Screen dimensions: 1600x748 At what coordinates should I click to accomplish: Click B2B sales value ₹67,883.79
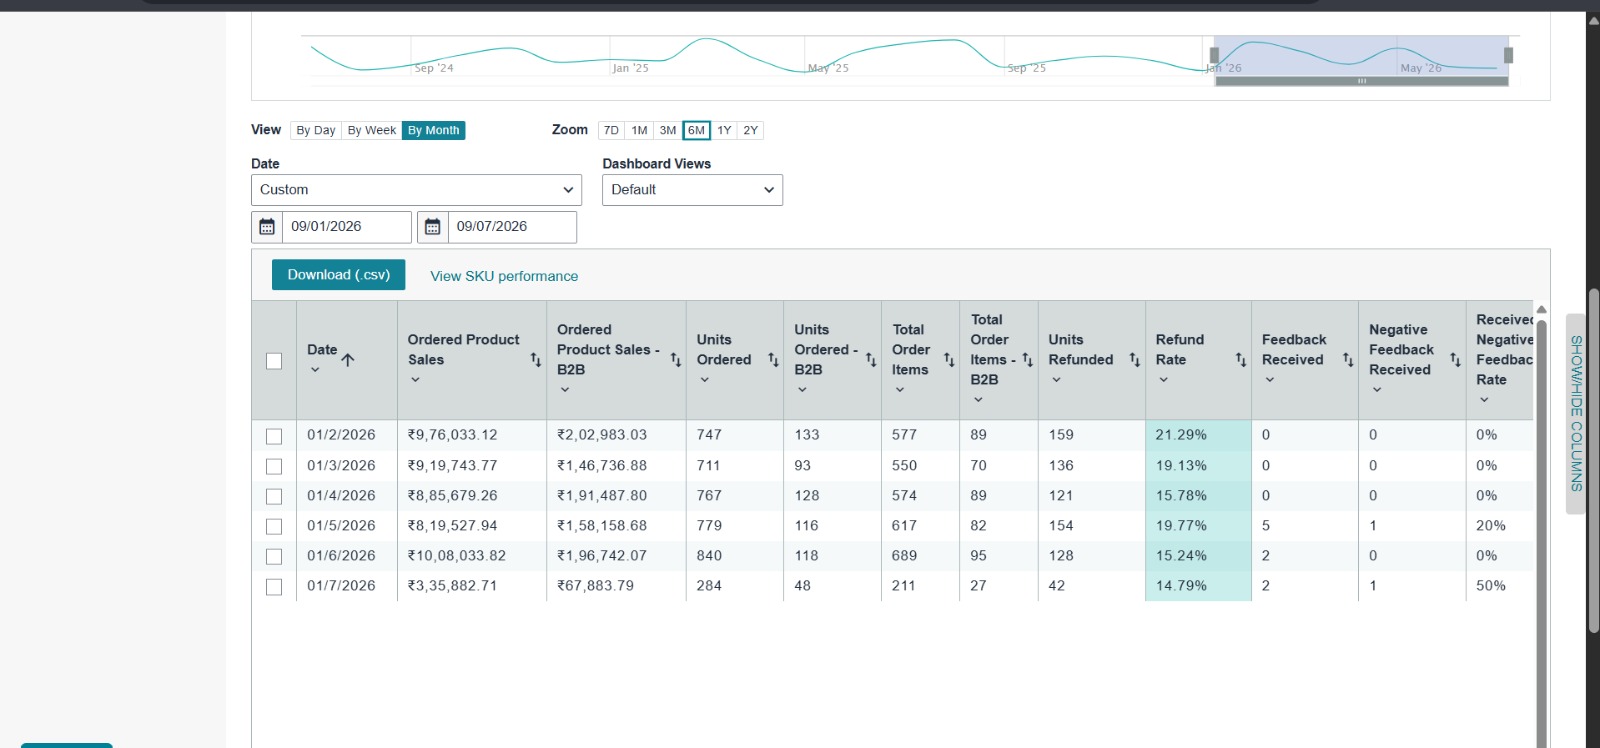595,586
